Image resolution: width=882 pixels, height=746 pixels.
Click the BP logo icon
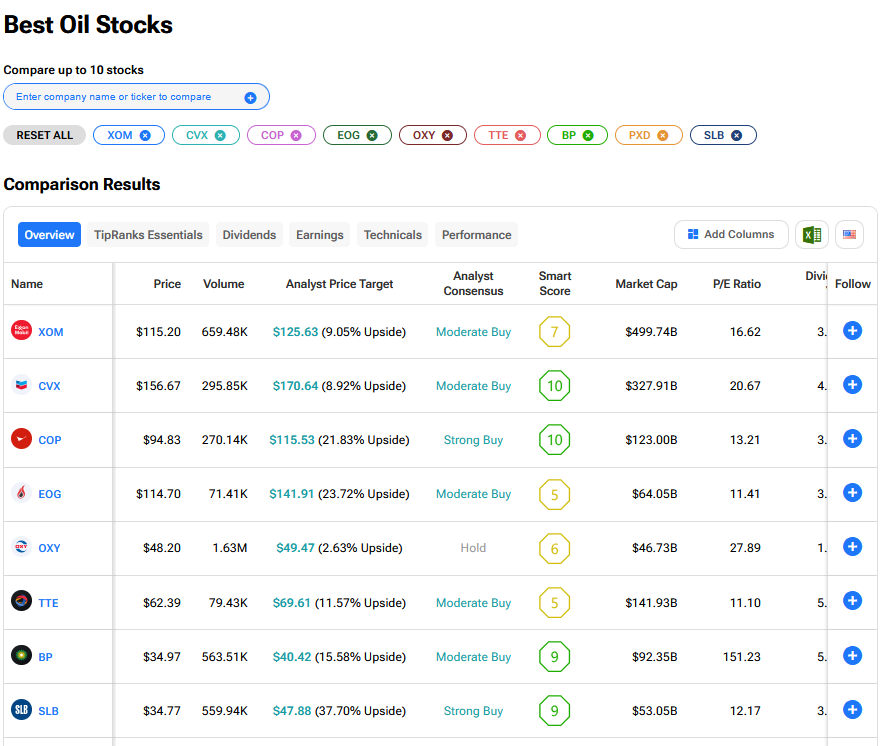(x=21, y=655)
